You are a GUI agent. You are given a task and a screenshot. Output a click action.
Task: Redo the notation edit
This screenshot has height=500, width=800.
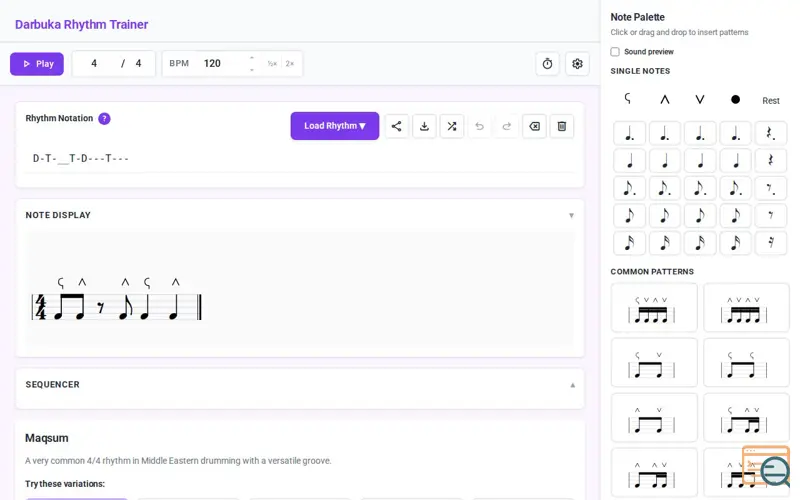507,126
